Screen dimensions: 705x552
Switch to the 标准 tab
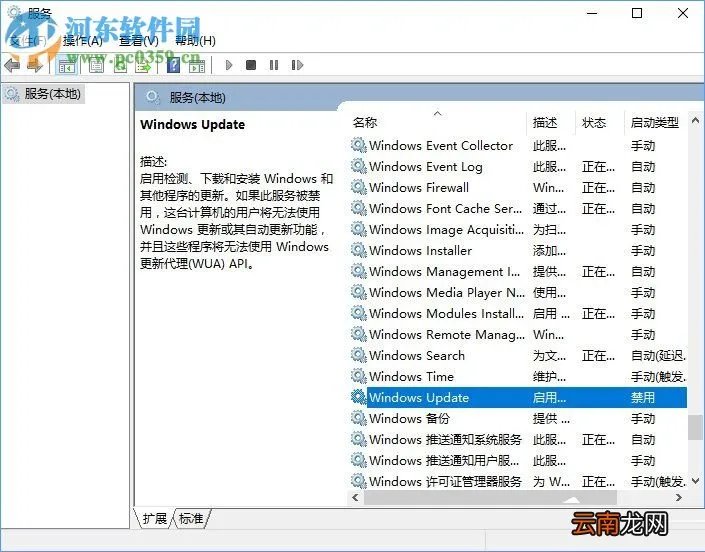click(x=191, y=519)
